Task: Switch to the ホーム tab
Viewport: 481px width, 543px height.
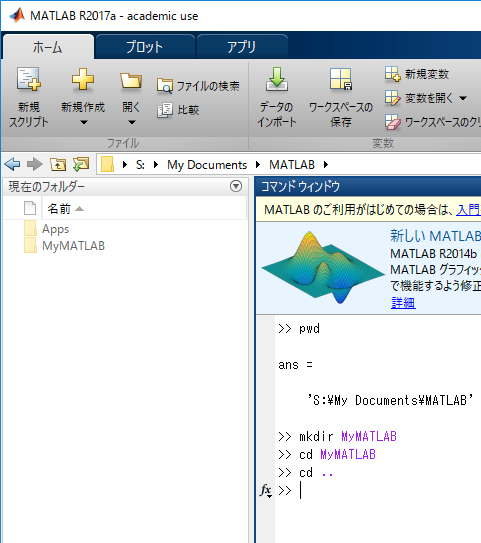Action: tap(48, 47)
